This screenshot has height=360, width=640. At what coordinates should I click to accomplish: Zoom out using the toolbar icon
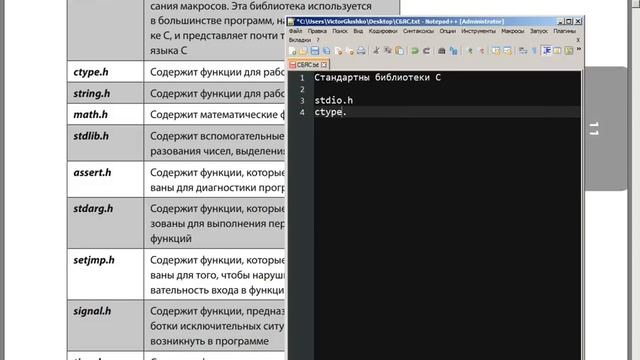click(482, 51)
